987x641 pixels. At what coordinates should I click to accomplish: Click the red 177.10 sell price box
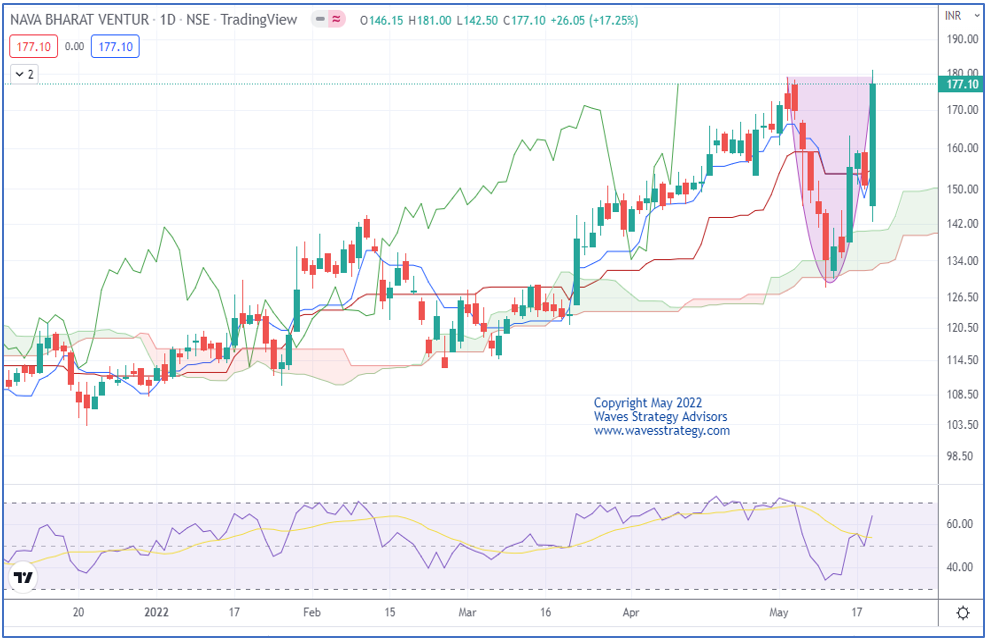pyautogui.click(x=33, y=47)
